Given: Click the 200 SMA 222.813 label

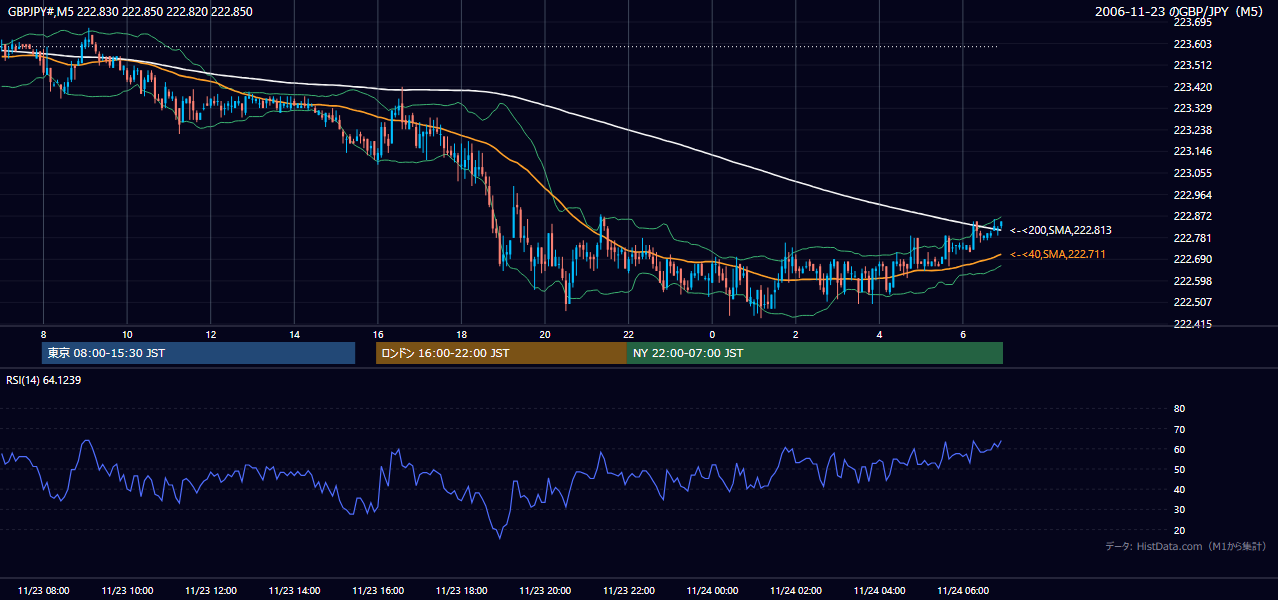Looking at the screenshot, I should [1061, 230].
